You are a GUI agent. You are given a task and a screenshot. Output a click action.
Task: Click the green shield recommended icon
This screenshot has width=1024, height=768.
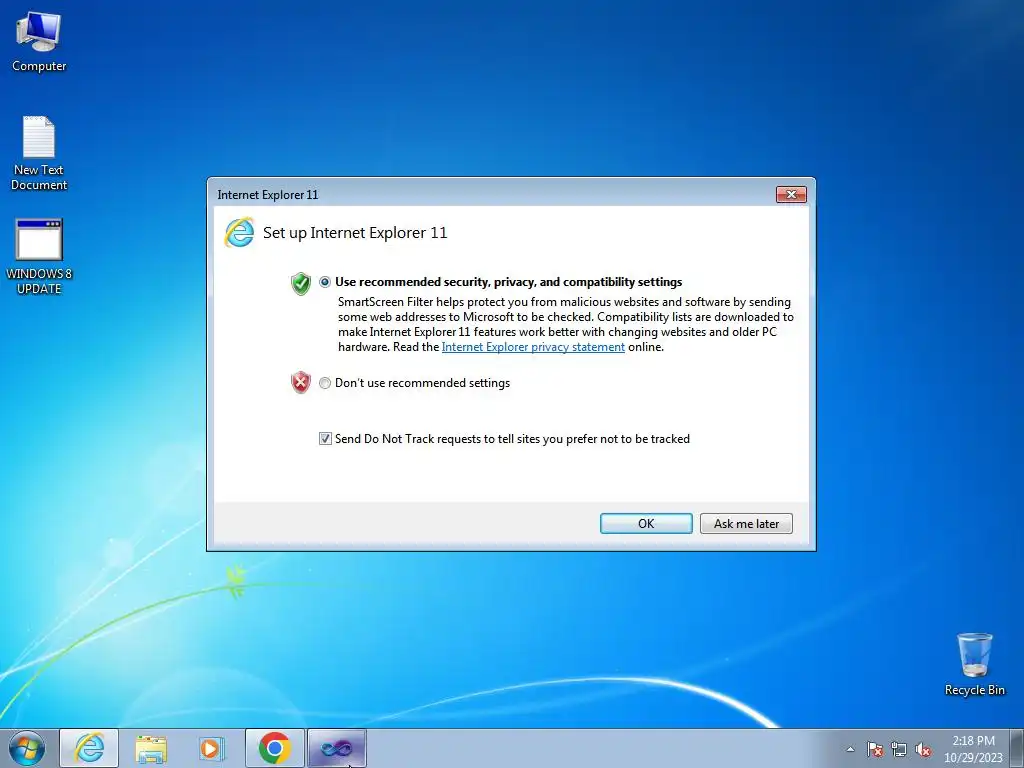(300, 284)
